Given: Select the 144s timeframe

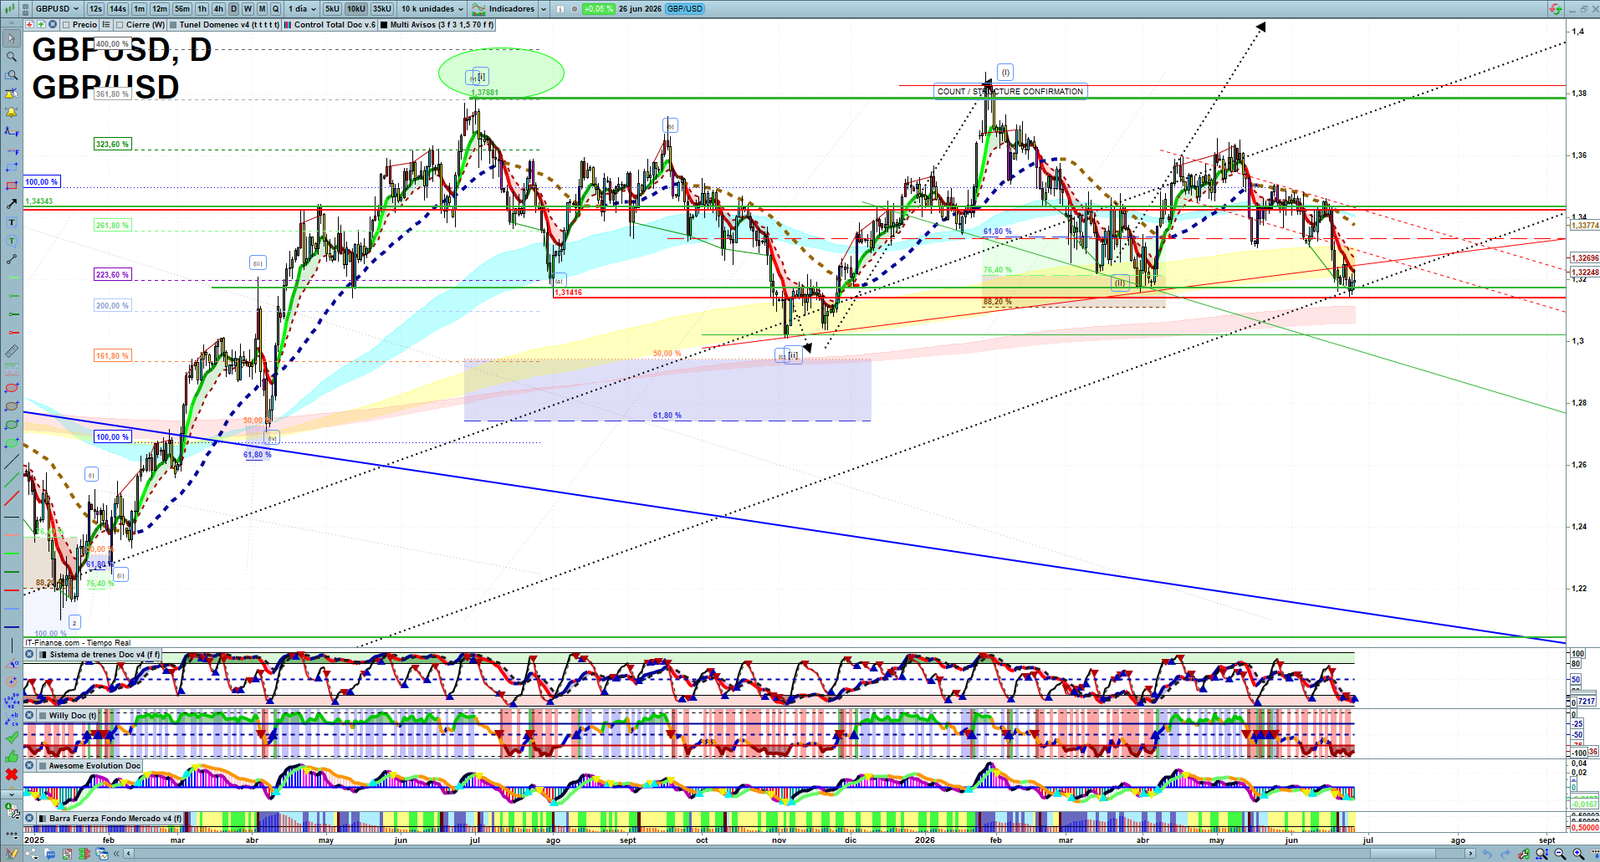Looking at the screenshot, I should point(118,9).
